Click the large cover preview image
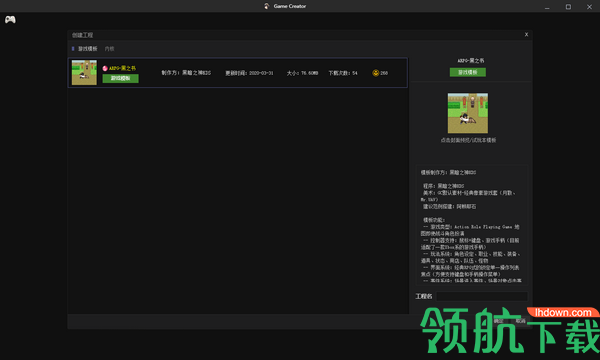 pyautogui.click(x=468, y=113)
